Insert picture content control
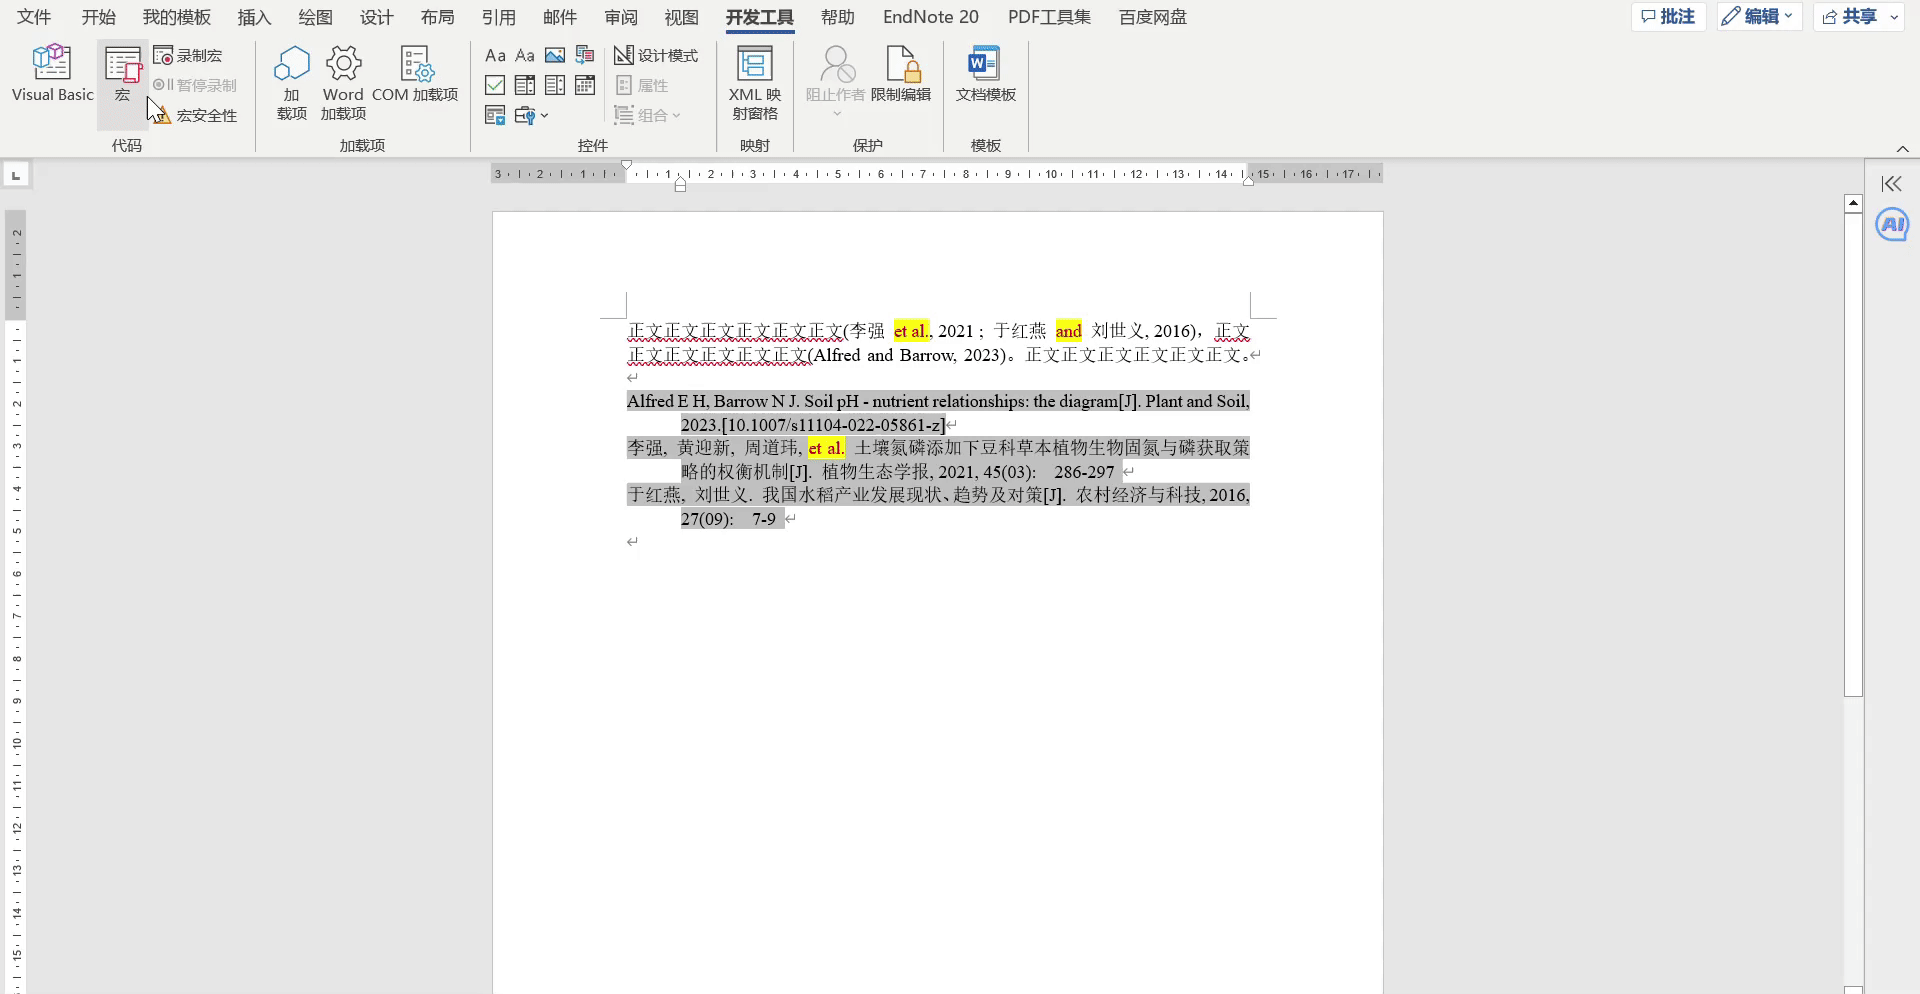The image size is (1920, 994). (x=555, y=55)
